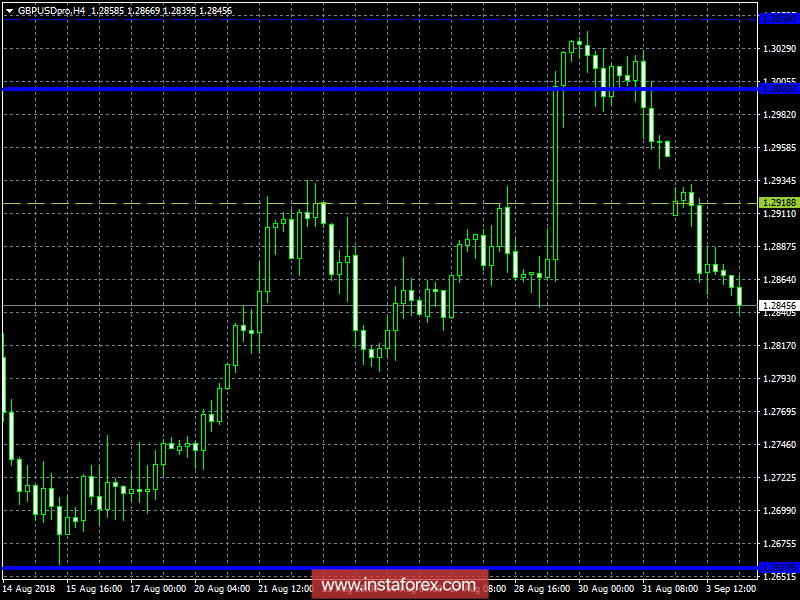Viewport: 800px width, 600px height.
Task: Click the 14 Aug 2018 time label
Action: [29, 589]
